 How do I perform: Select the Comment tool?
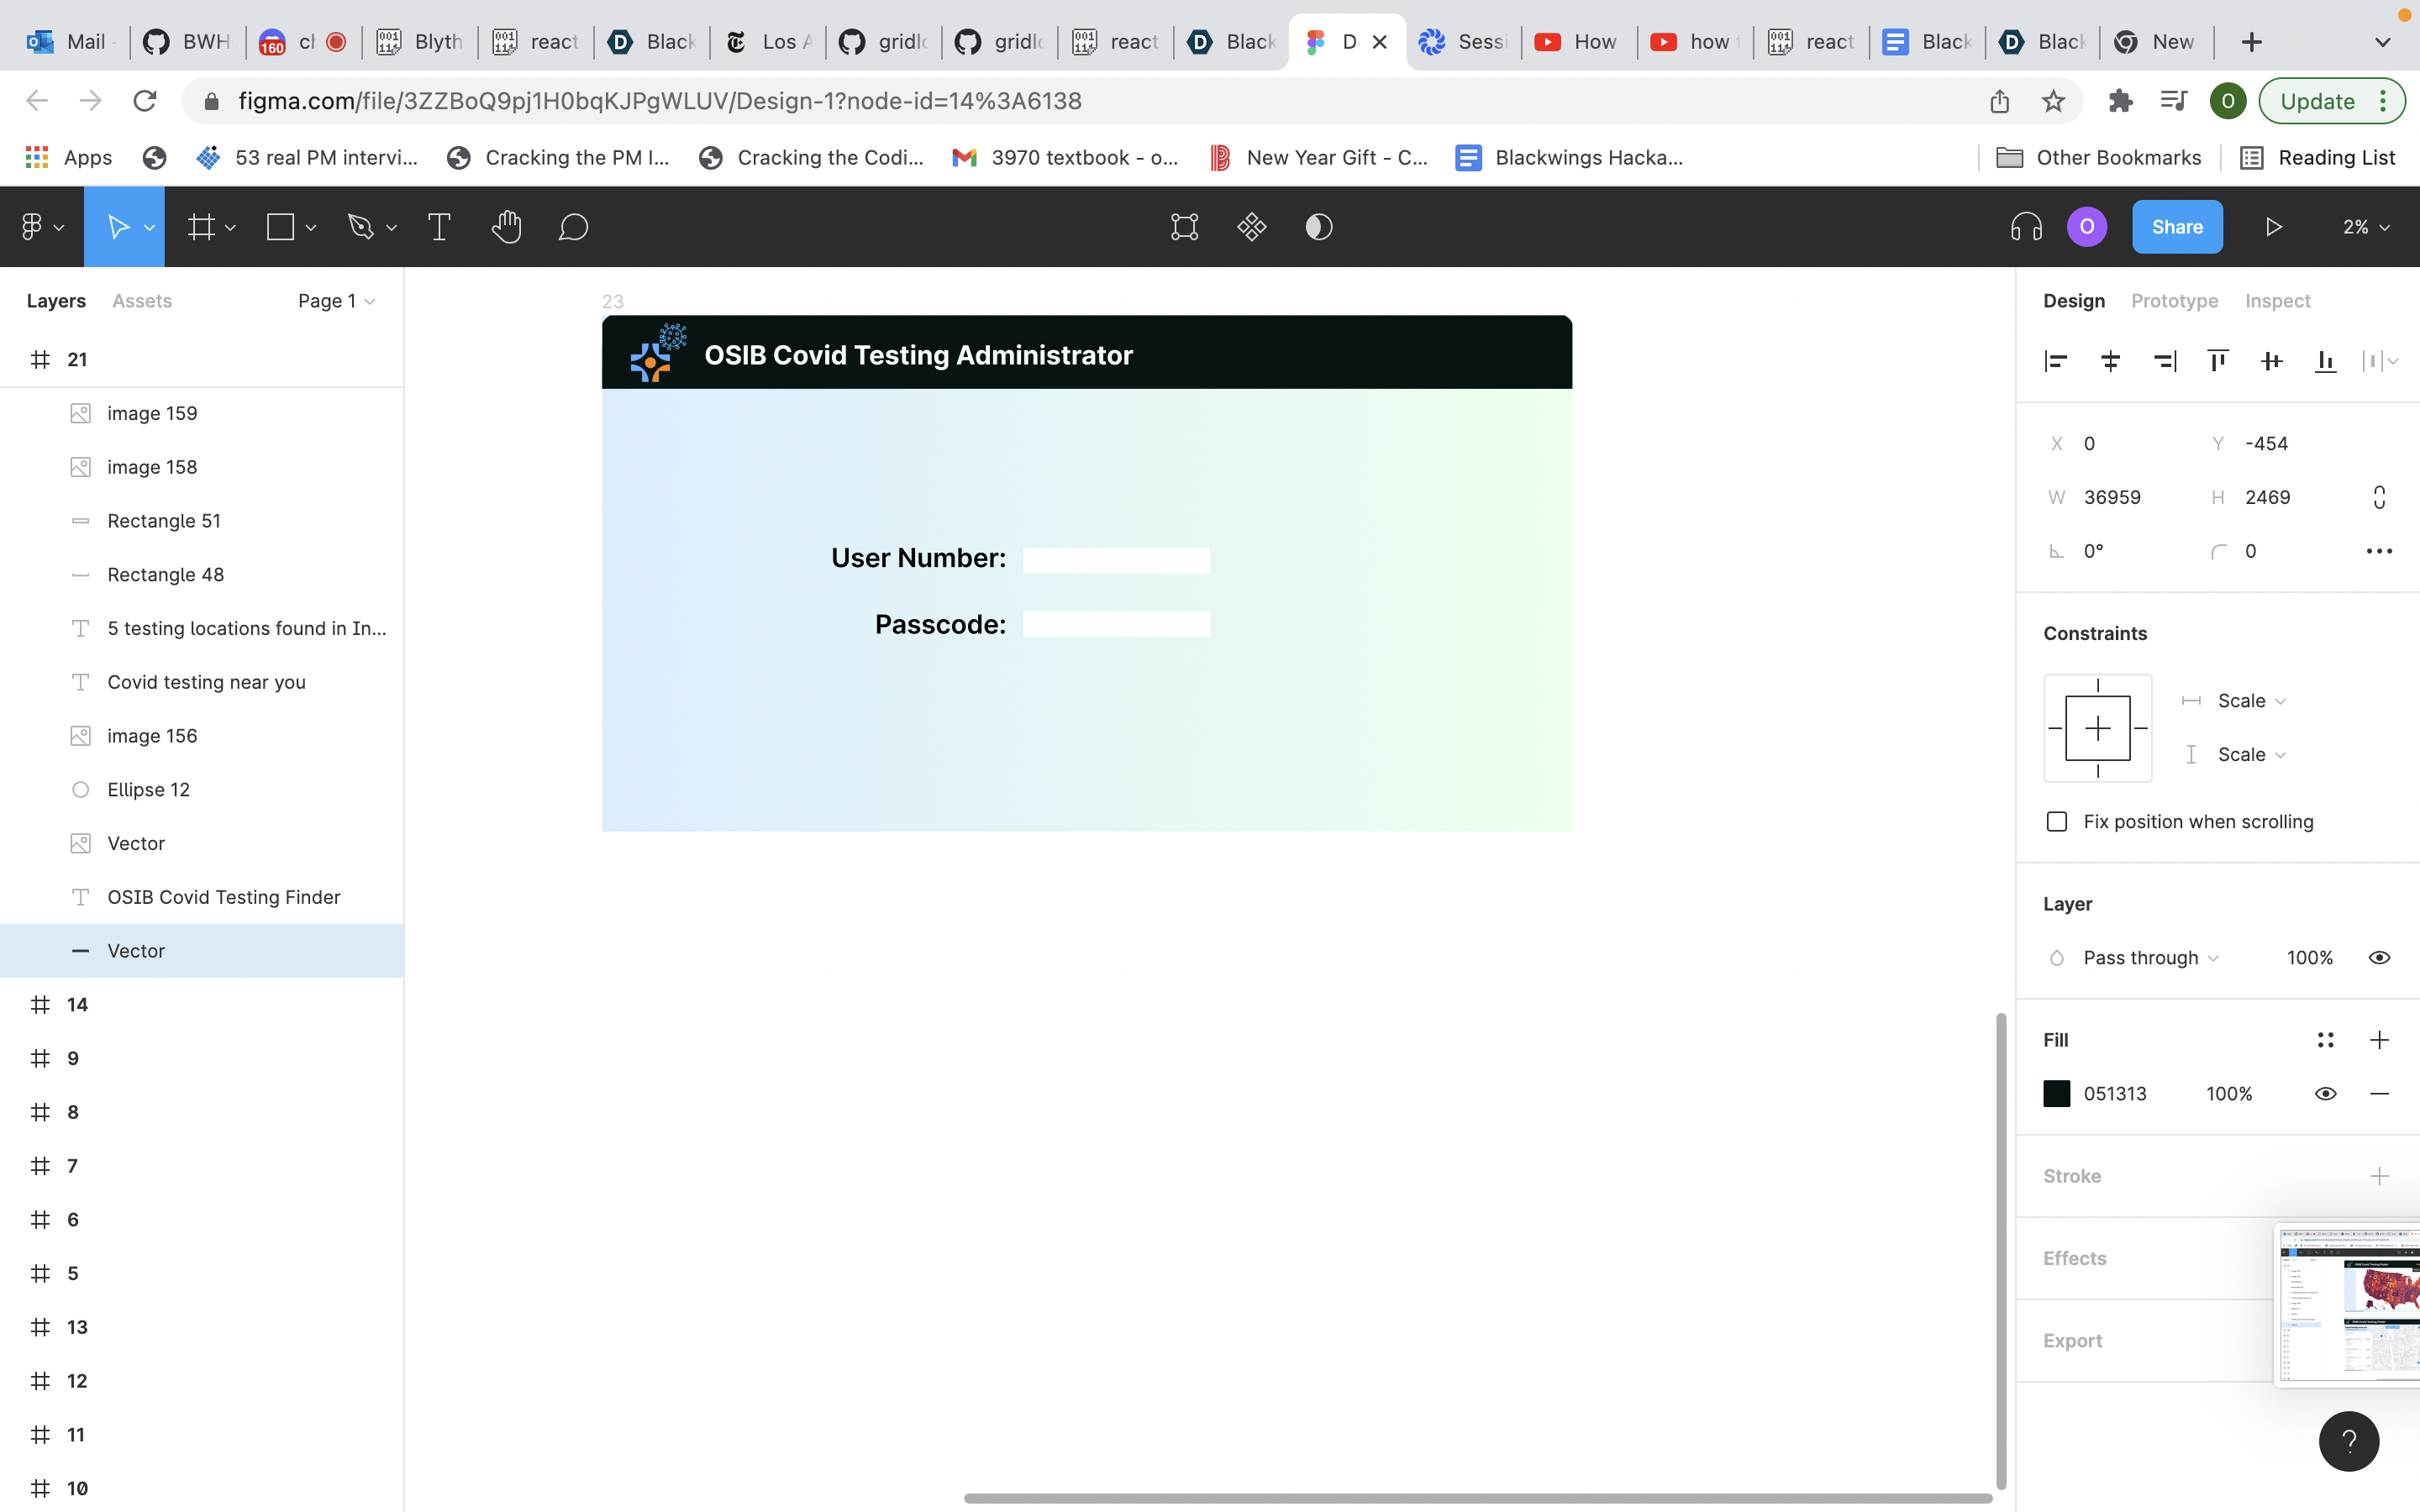click(x=573, y=227)
